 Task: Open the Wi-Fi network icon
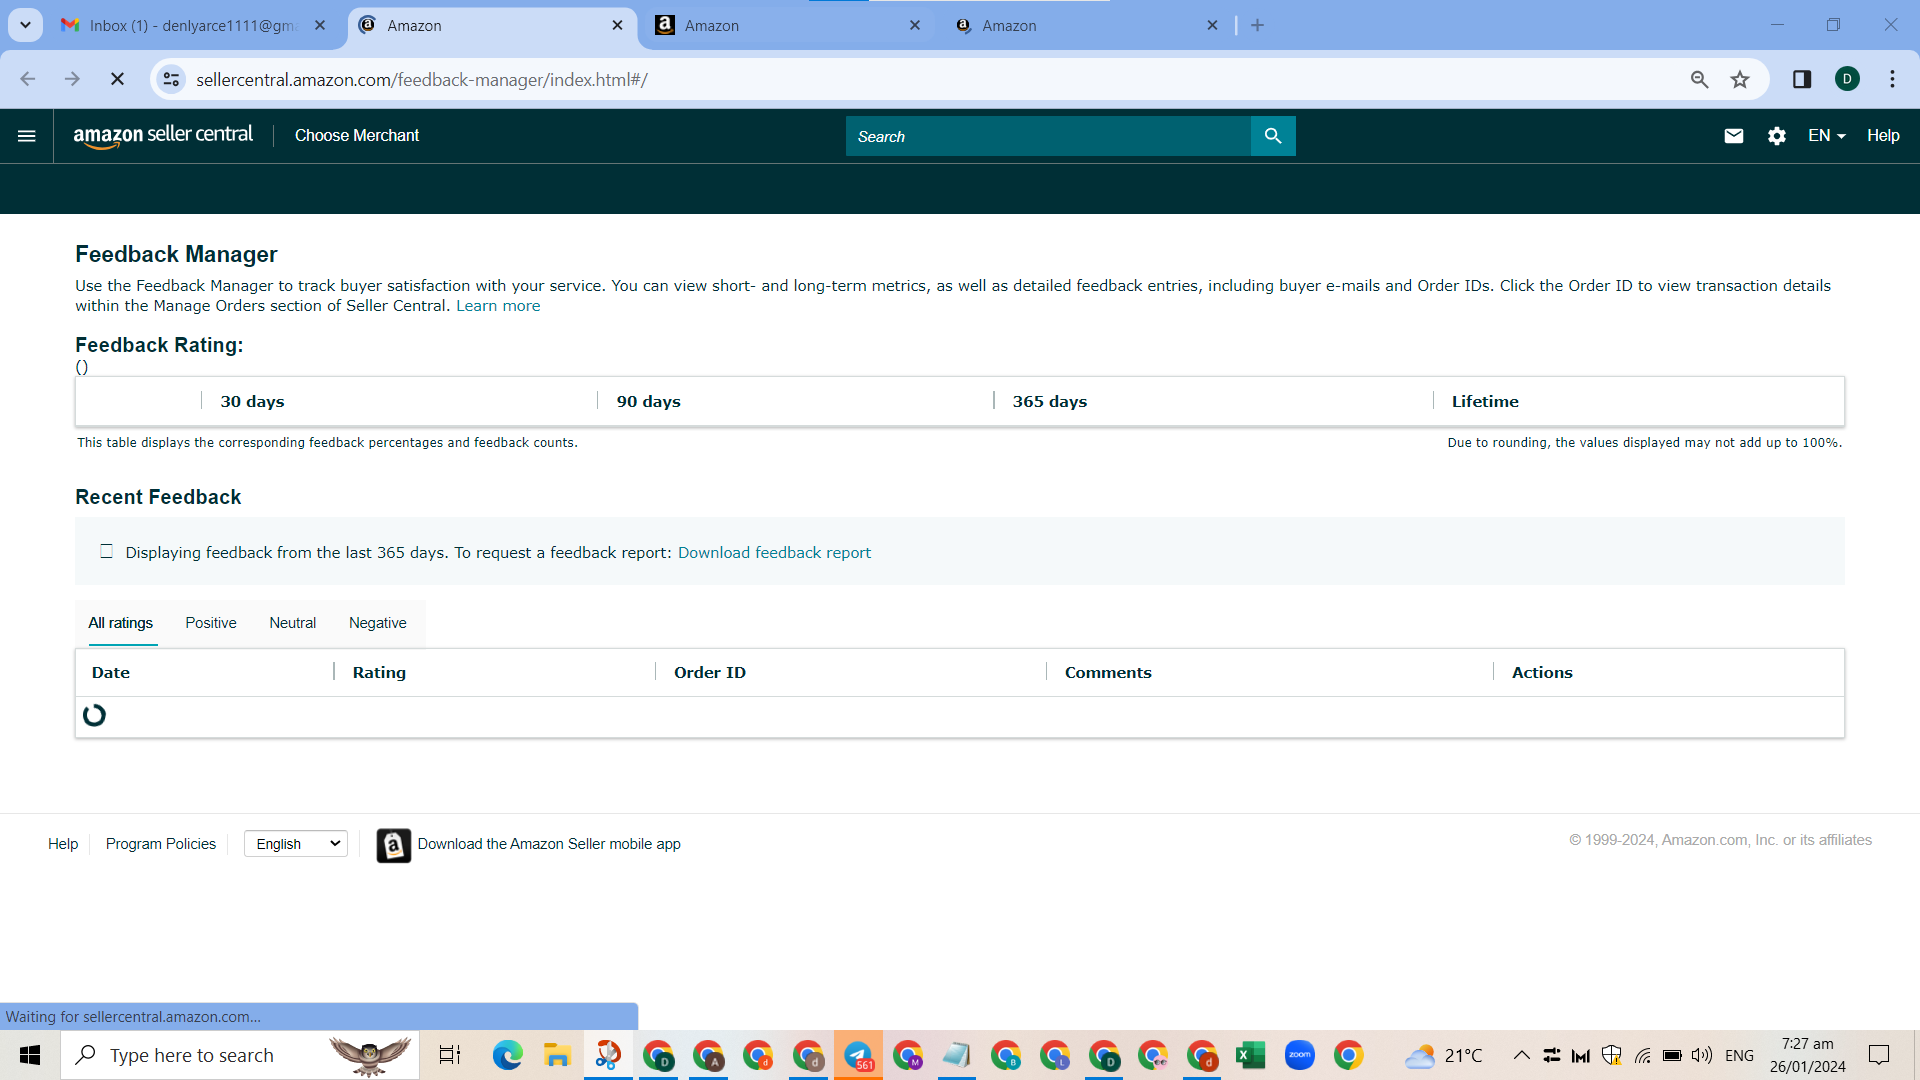[x=1643, y=1055]
